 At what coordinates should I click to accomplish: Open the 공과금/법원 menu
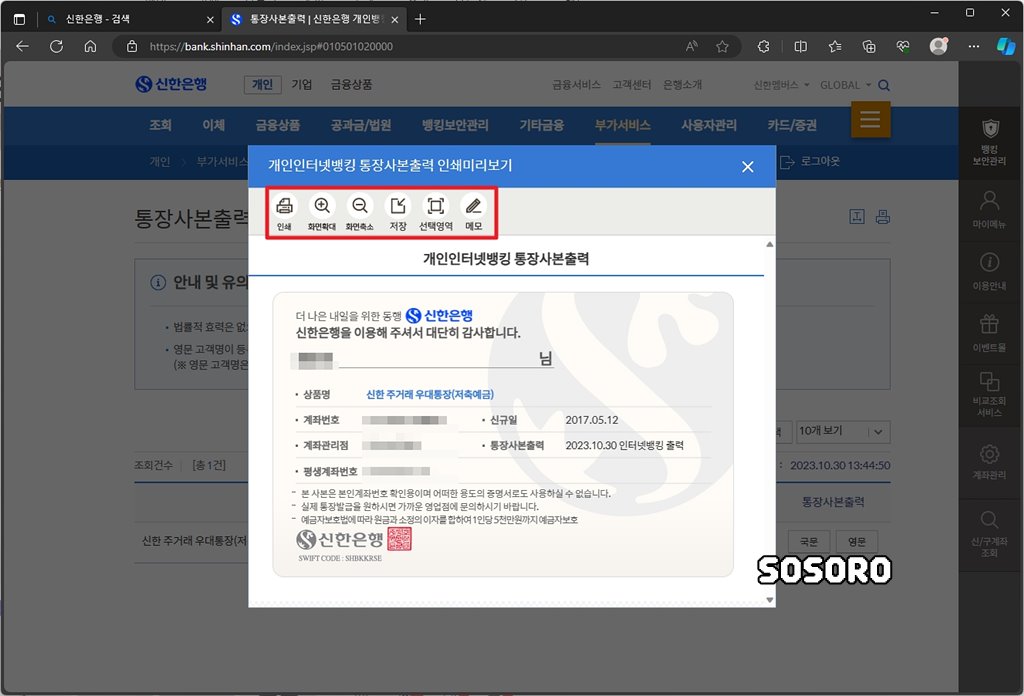[x=361, y=125]
